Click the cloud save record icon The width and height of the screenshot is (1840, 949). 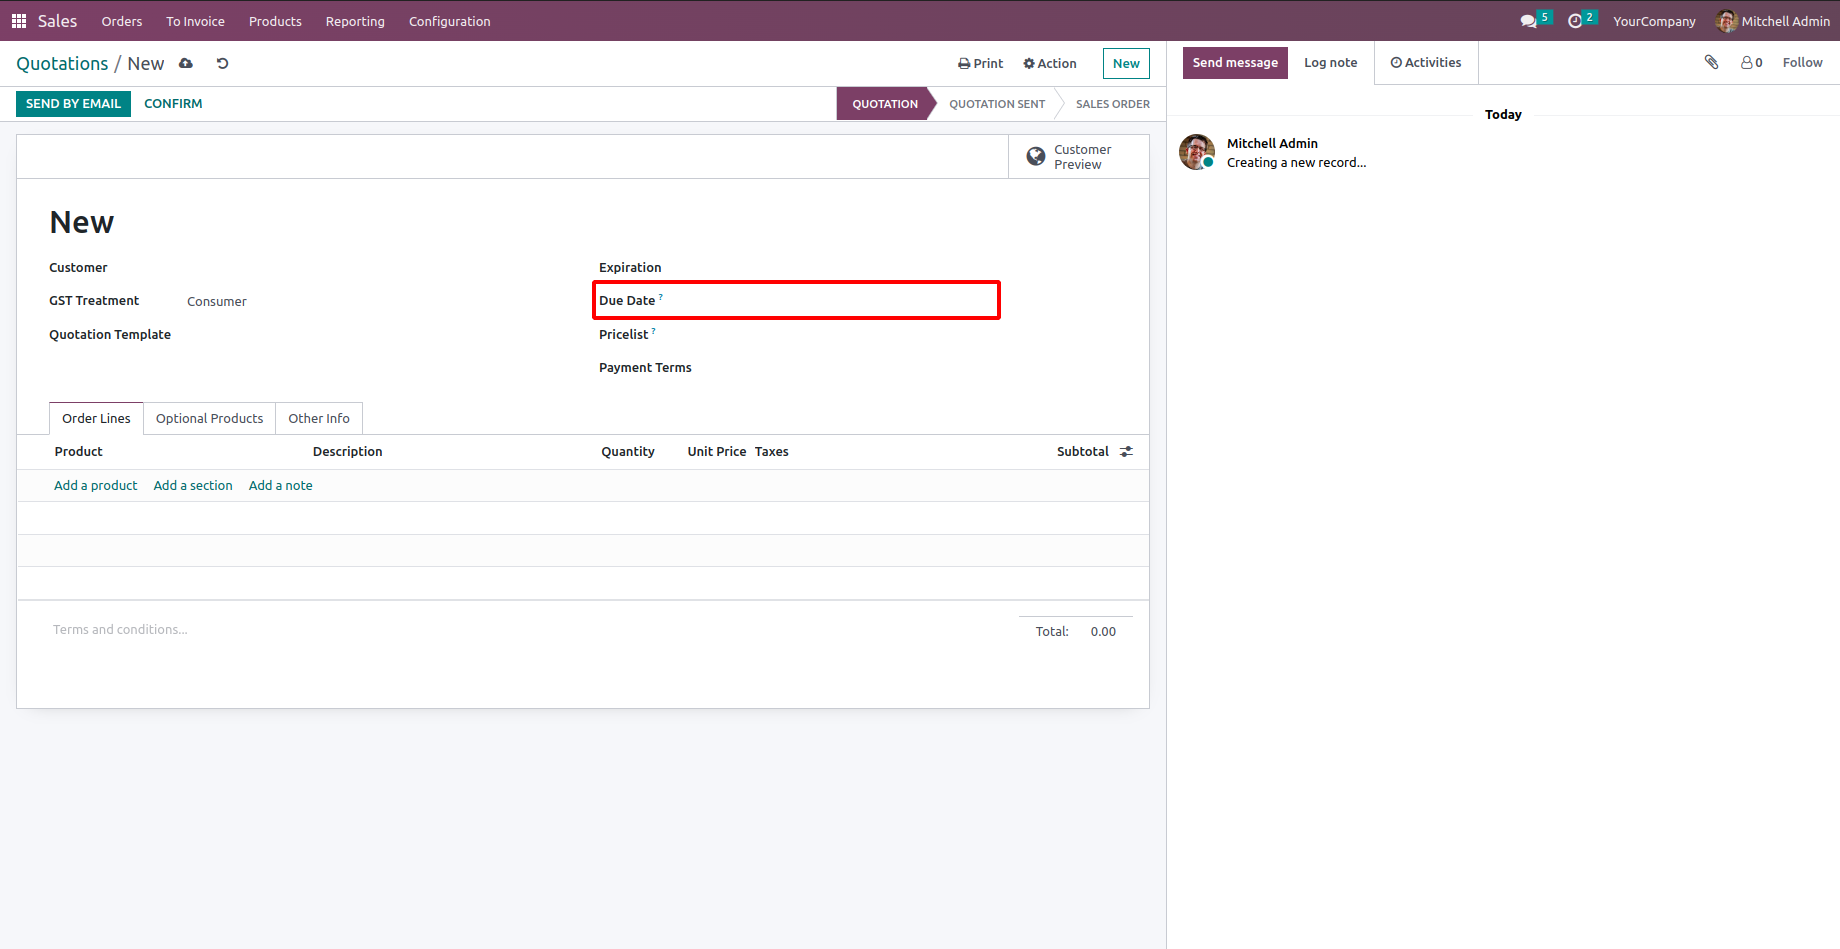pos(186,63)
